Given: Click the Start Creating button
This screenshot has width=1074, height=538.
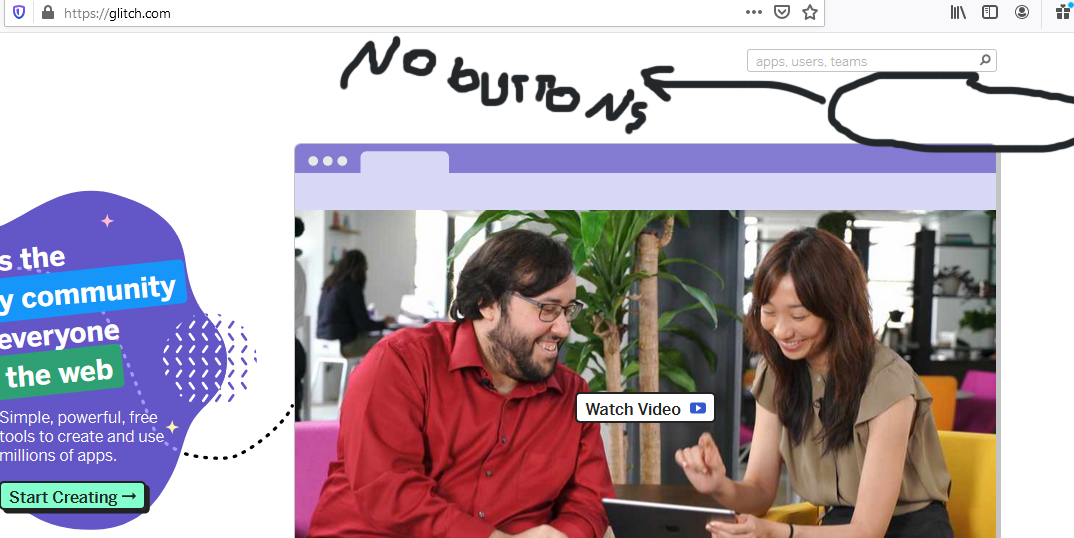Looking at the screenshot, I should [x=73, y=497].
